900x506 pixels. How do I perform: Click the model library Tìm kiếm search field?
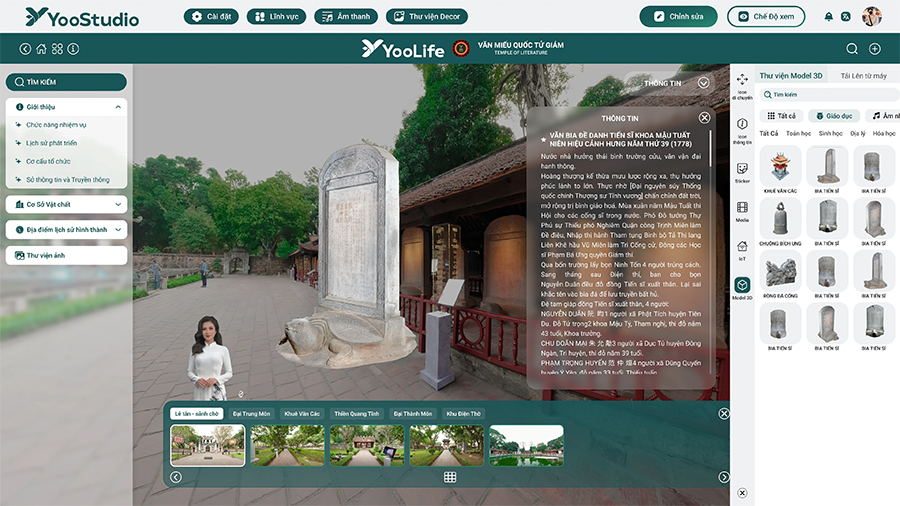tap(829, 95)
